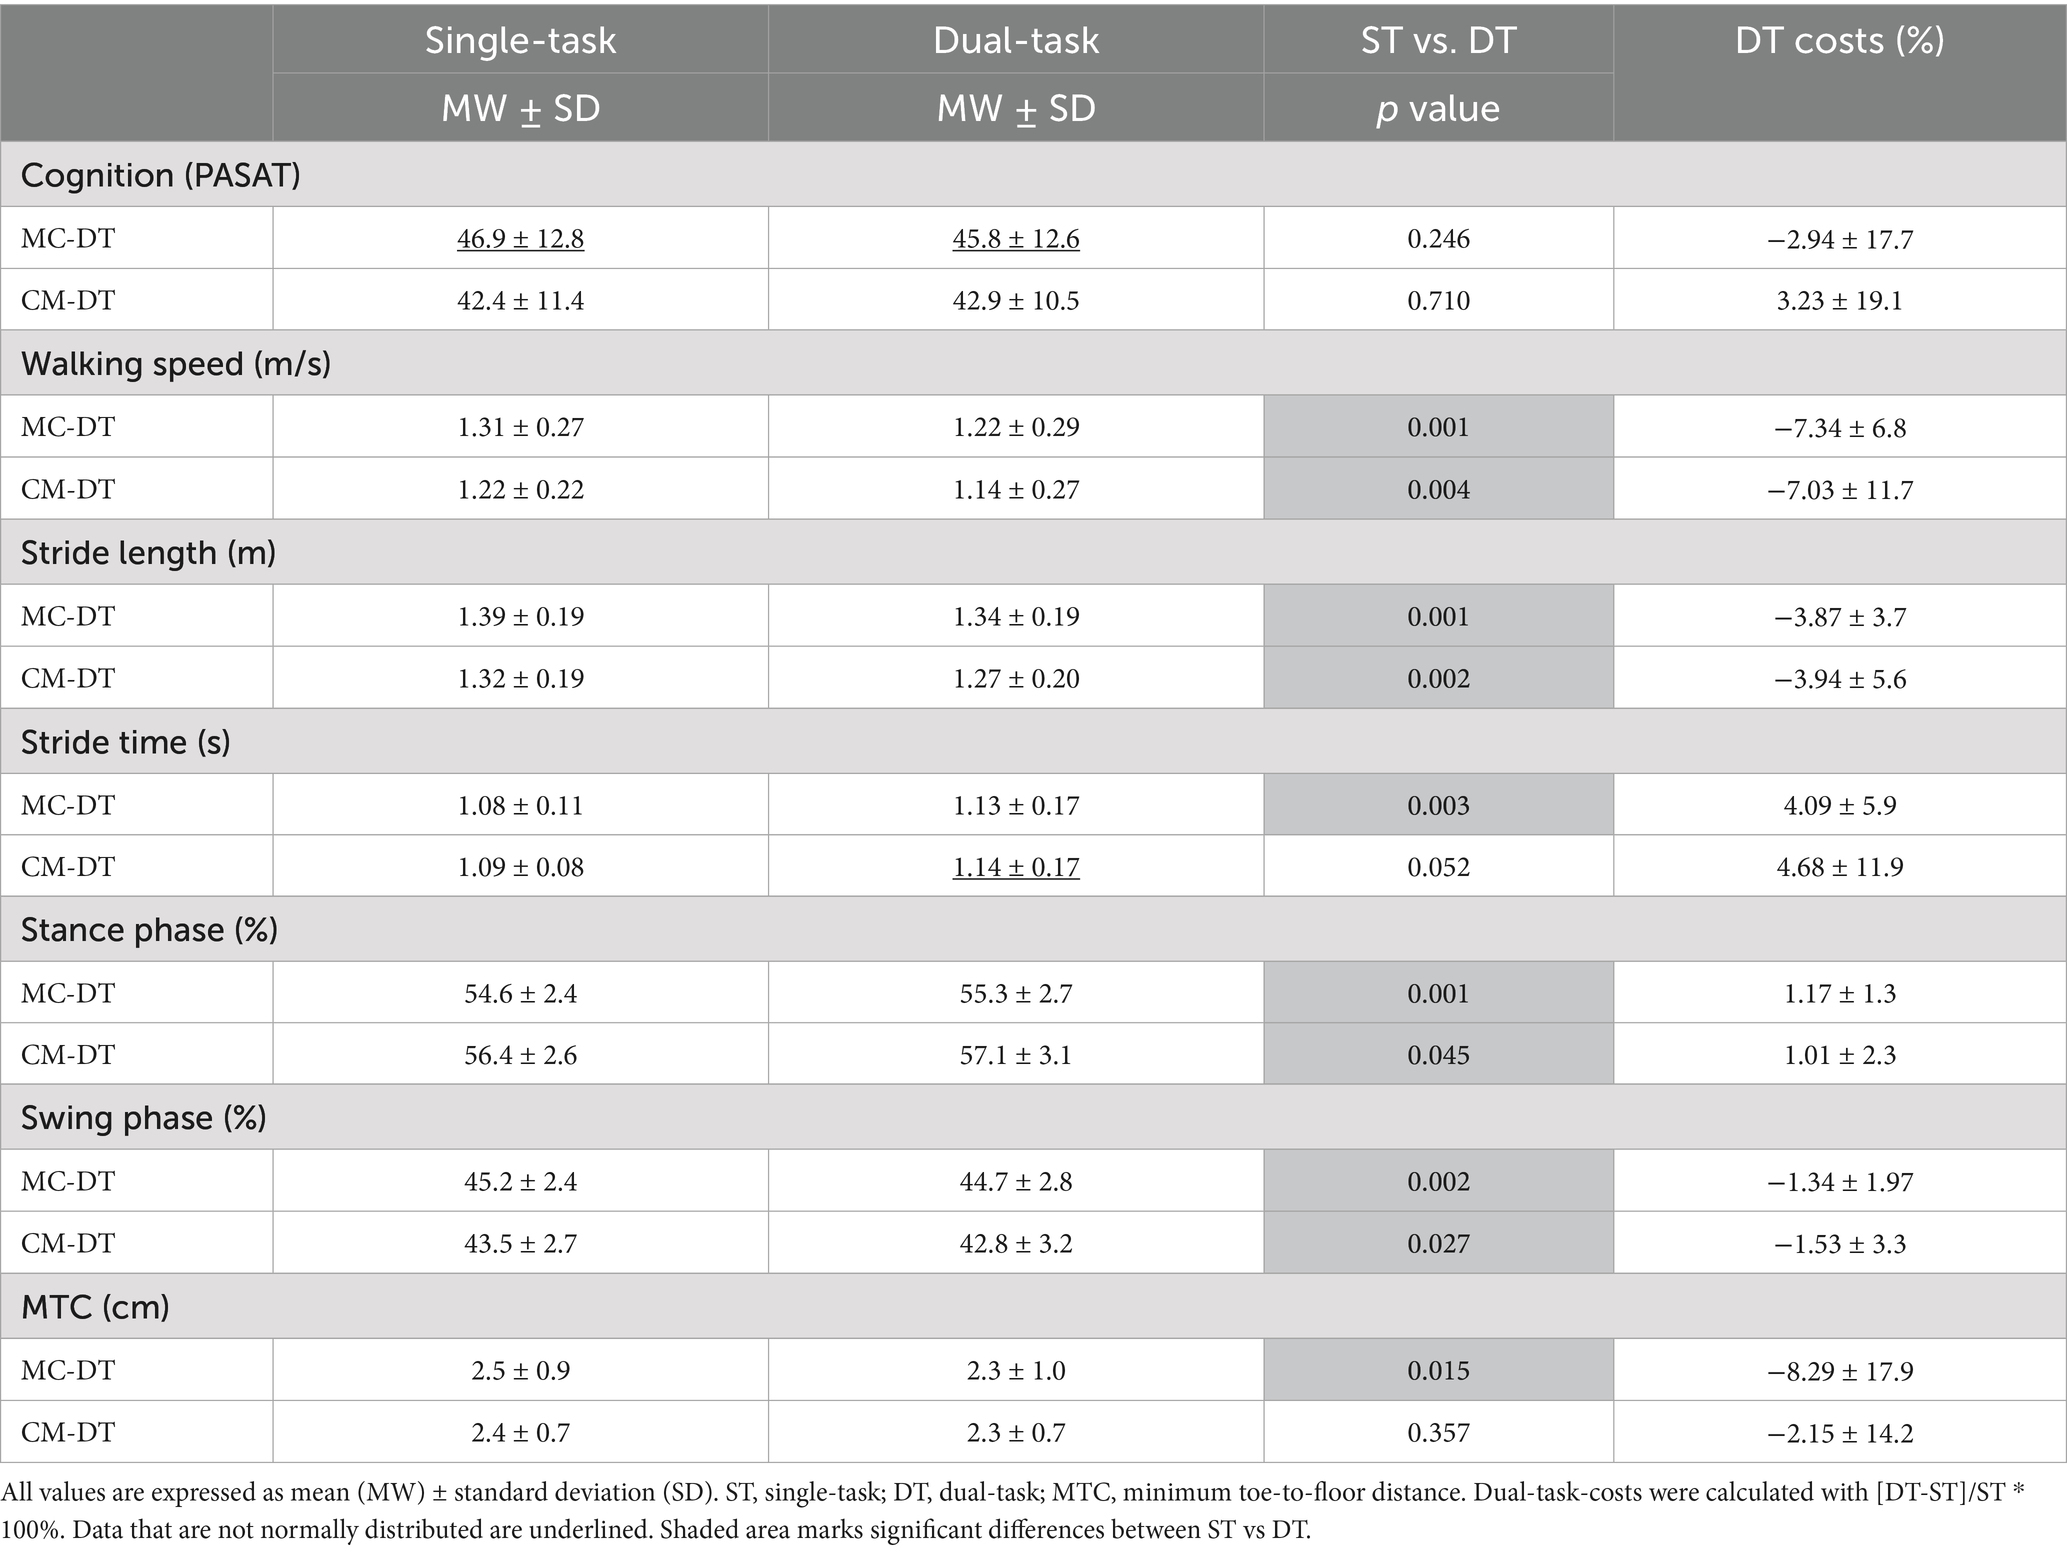Click the p value subheader cell
The height and width of the screenshot is (1552, 2067).
click(x=1438, y=108)
